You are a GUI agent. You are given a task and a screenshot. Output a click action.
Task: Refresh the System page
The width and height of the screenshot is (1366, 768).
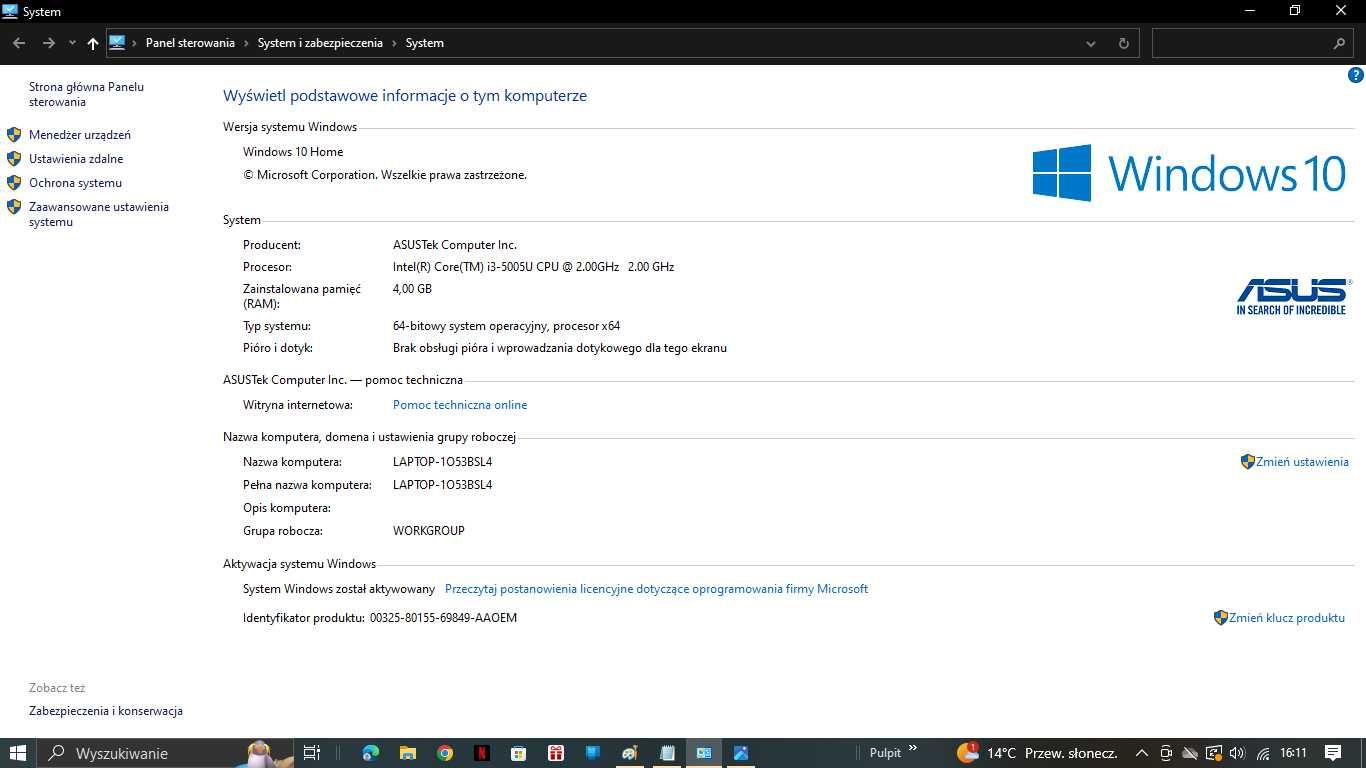[x=1123, y=43]
